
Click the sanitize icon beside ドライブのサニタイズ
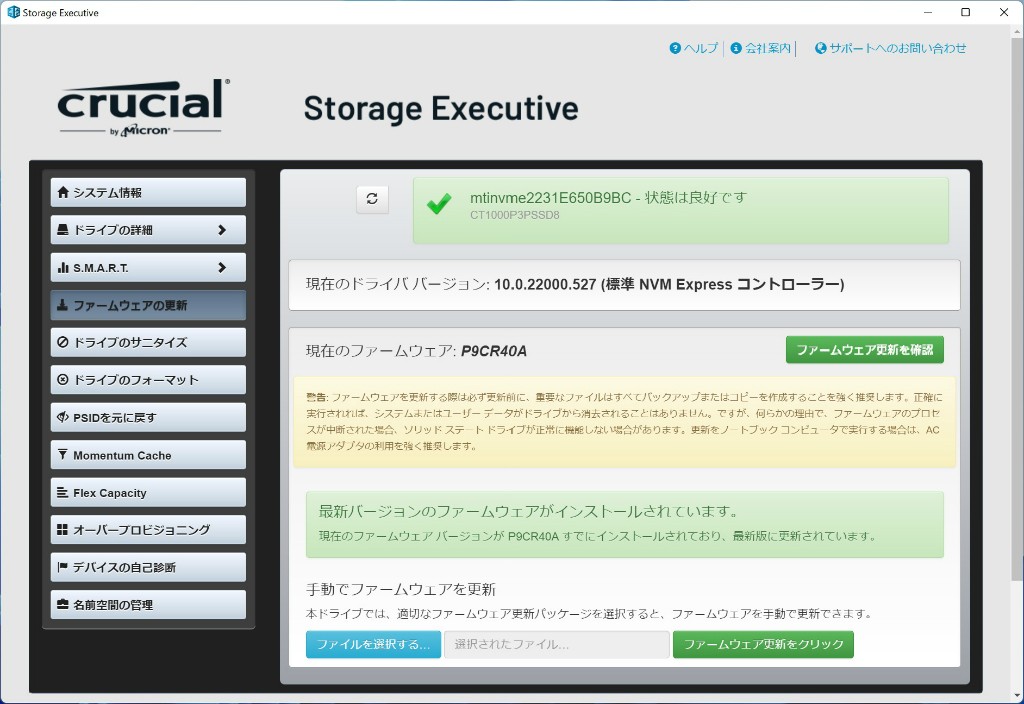(63, 342)
